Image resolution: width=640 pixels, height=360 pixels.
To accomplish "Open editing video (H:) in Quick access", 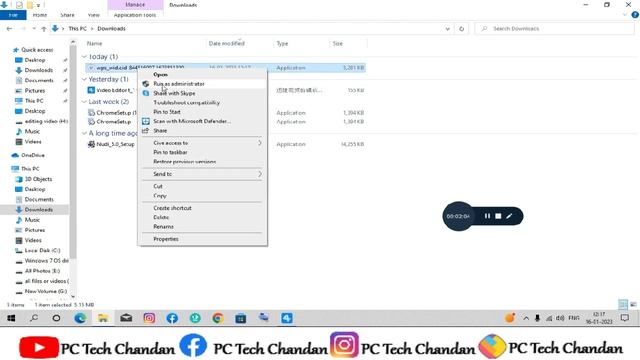I will click(46, 121).
